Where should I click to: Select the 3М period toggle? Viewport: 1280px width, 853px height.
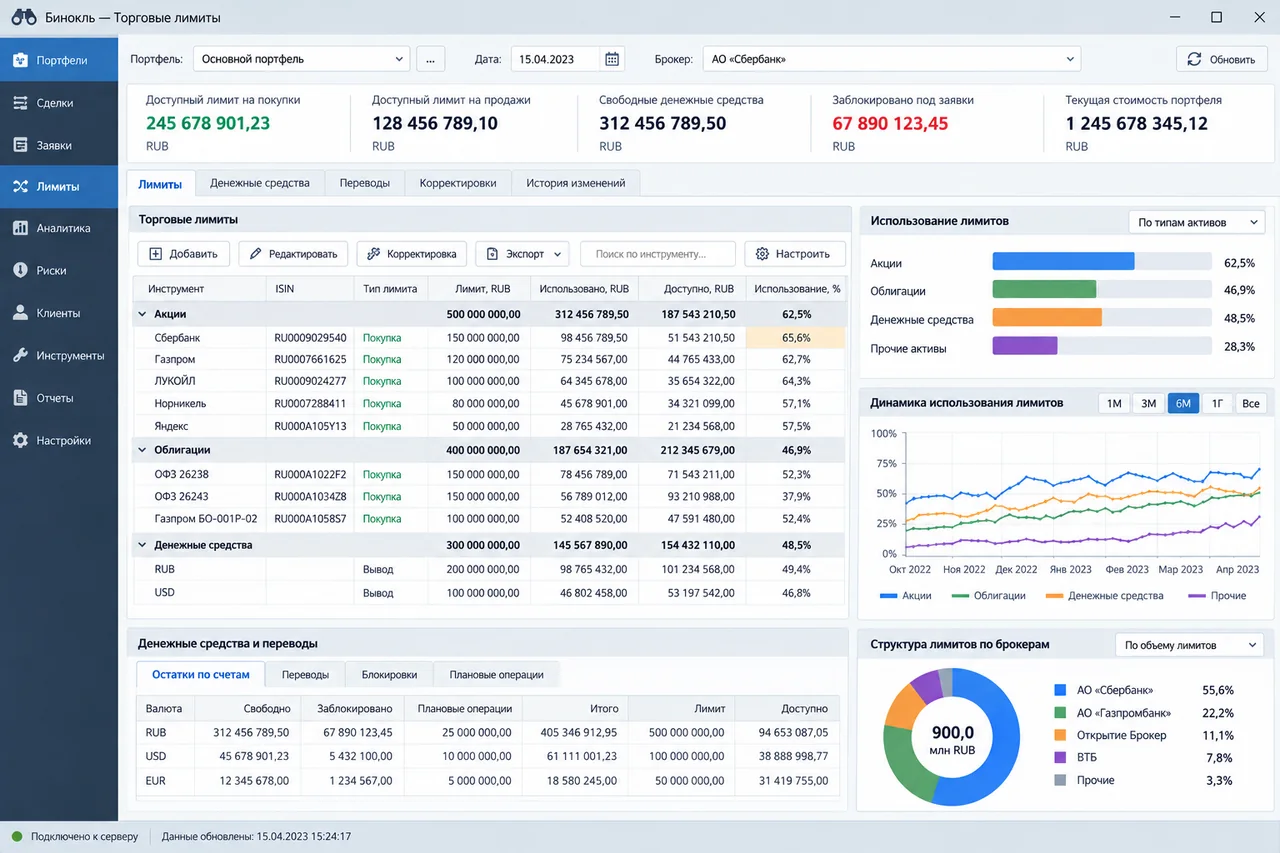coord(1149,403)
